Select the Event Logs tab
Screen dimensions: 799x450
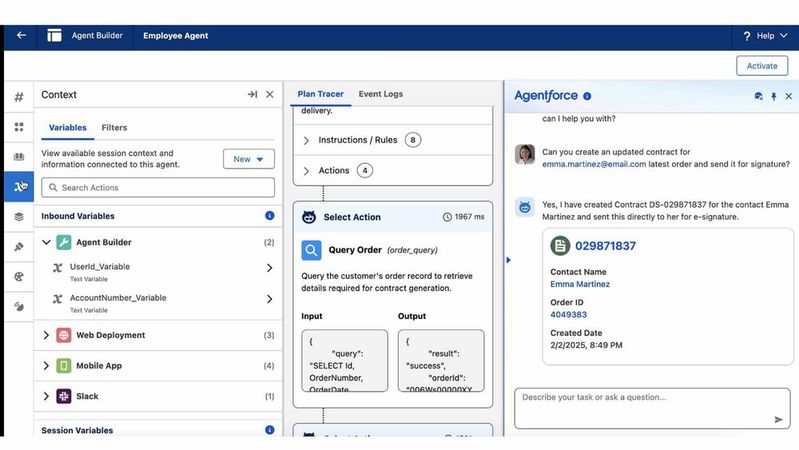(381, 94)
